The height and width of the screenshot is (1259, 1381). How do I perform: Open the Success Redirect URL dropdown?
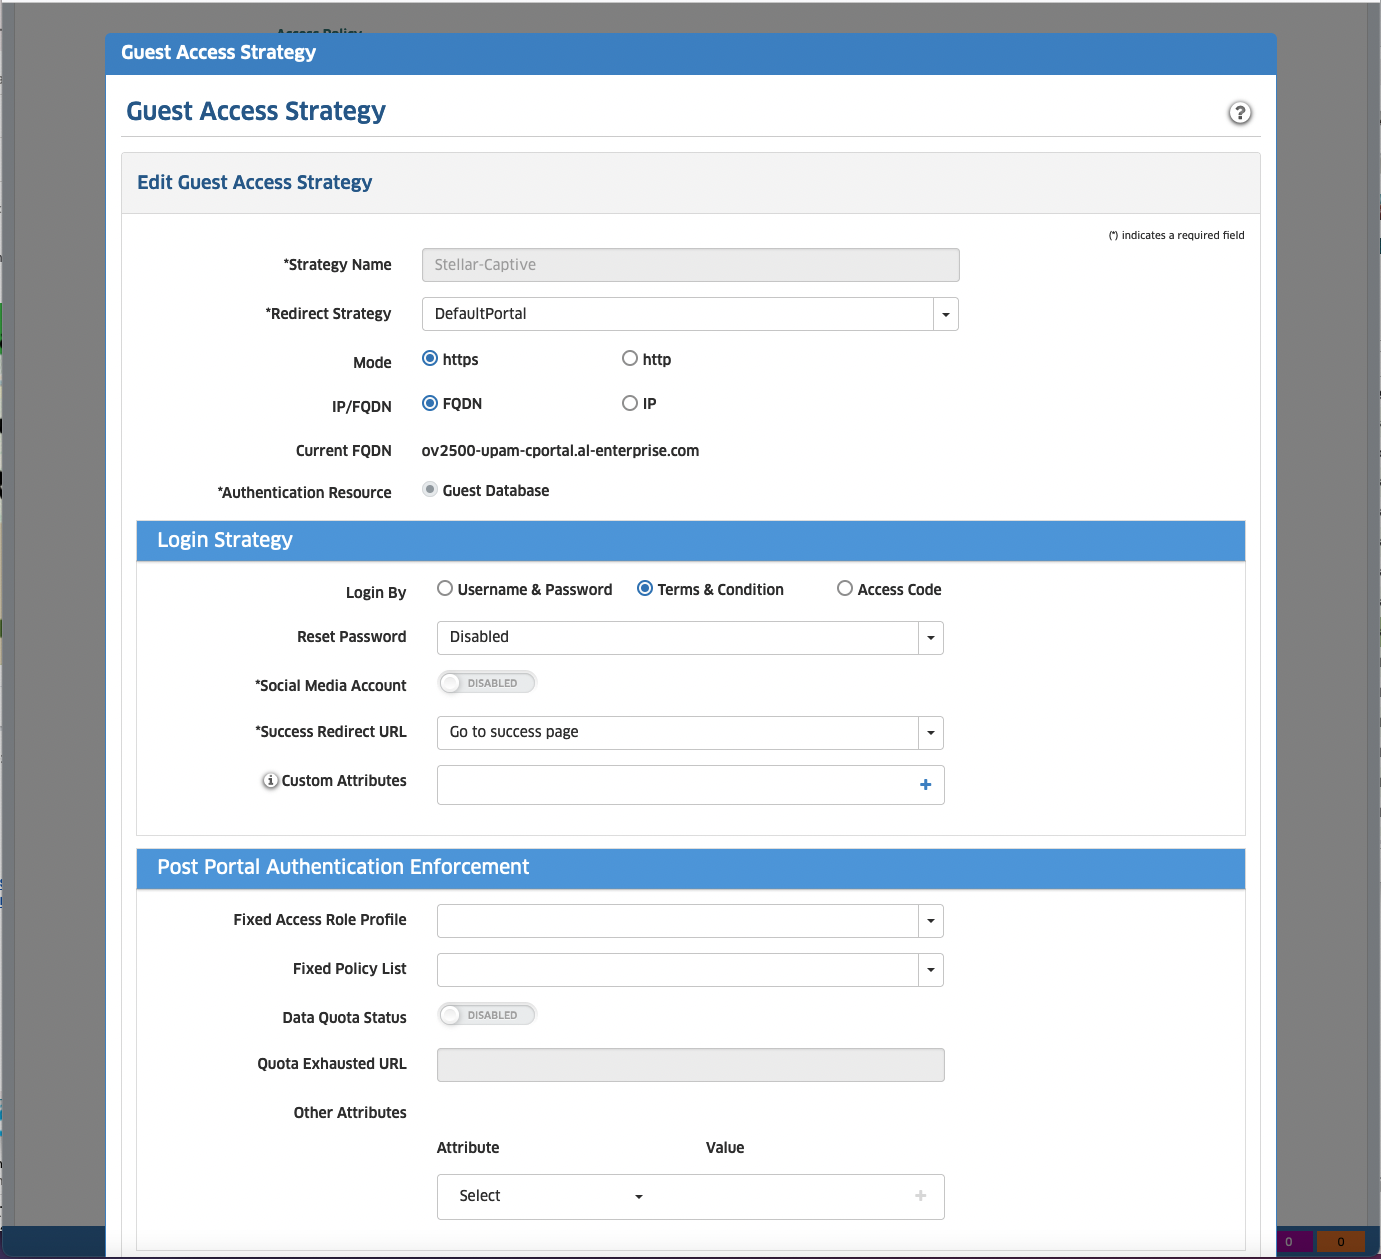pos(930,733)
